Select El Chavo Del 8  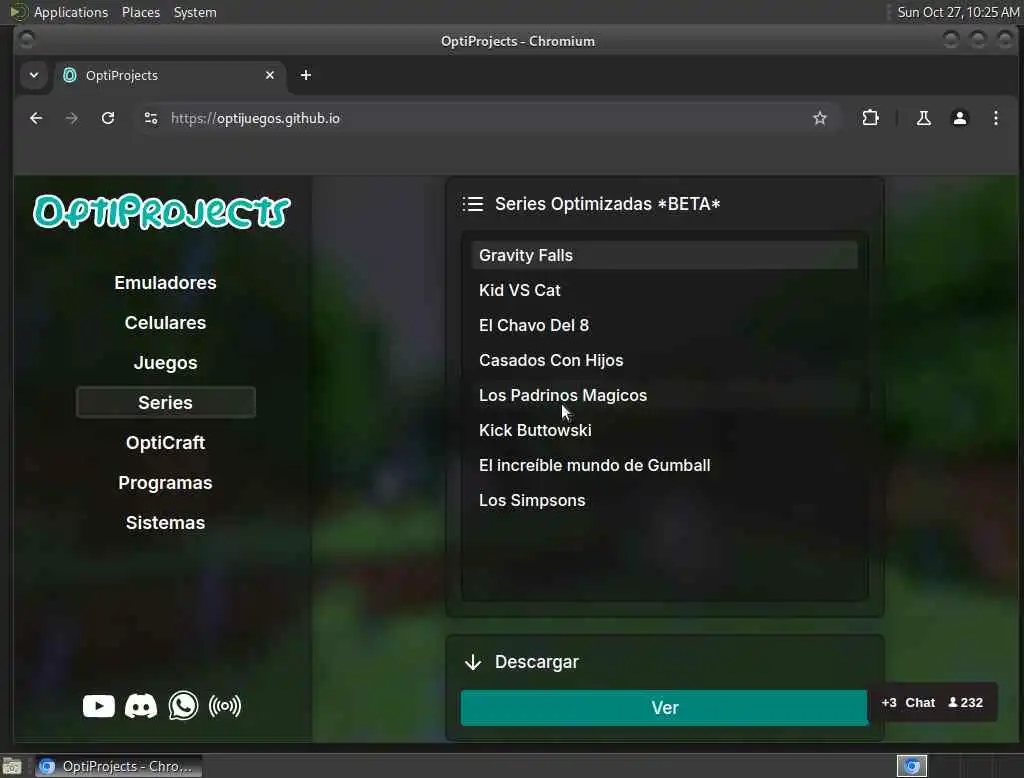664,325
